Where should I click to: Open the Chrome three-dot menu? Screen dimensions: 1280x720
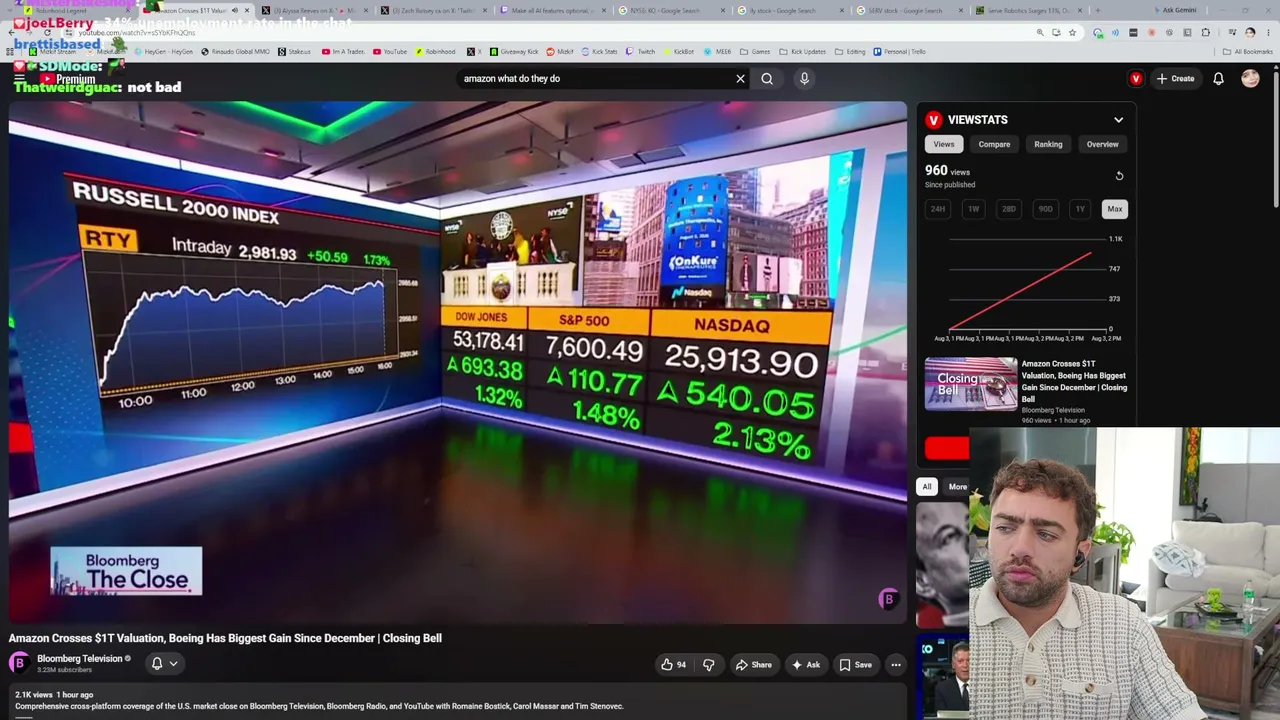click(x=1268, y=33)
